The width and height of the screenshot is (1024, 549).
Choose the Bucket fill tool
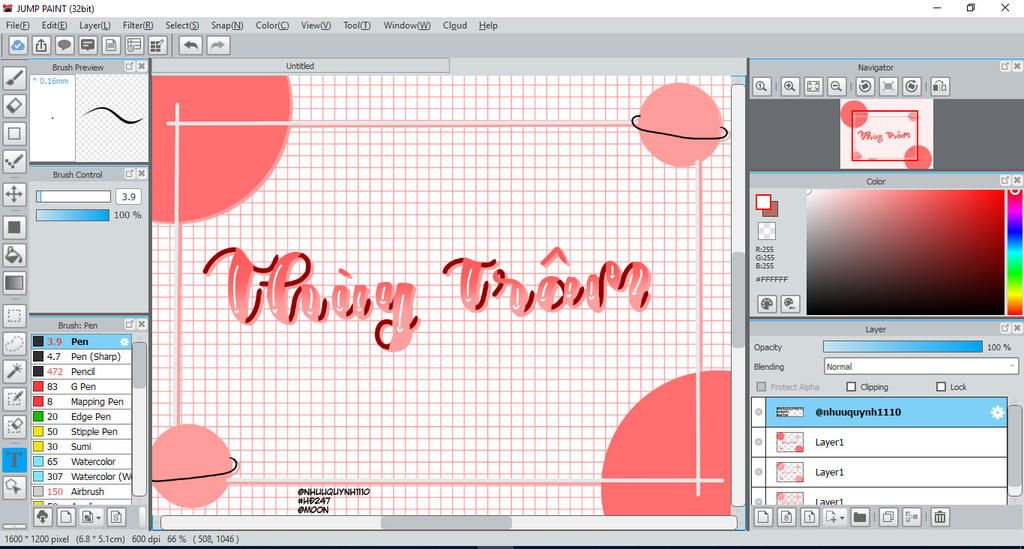tap(14, 255)
